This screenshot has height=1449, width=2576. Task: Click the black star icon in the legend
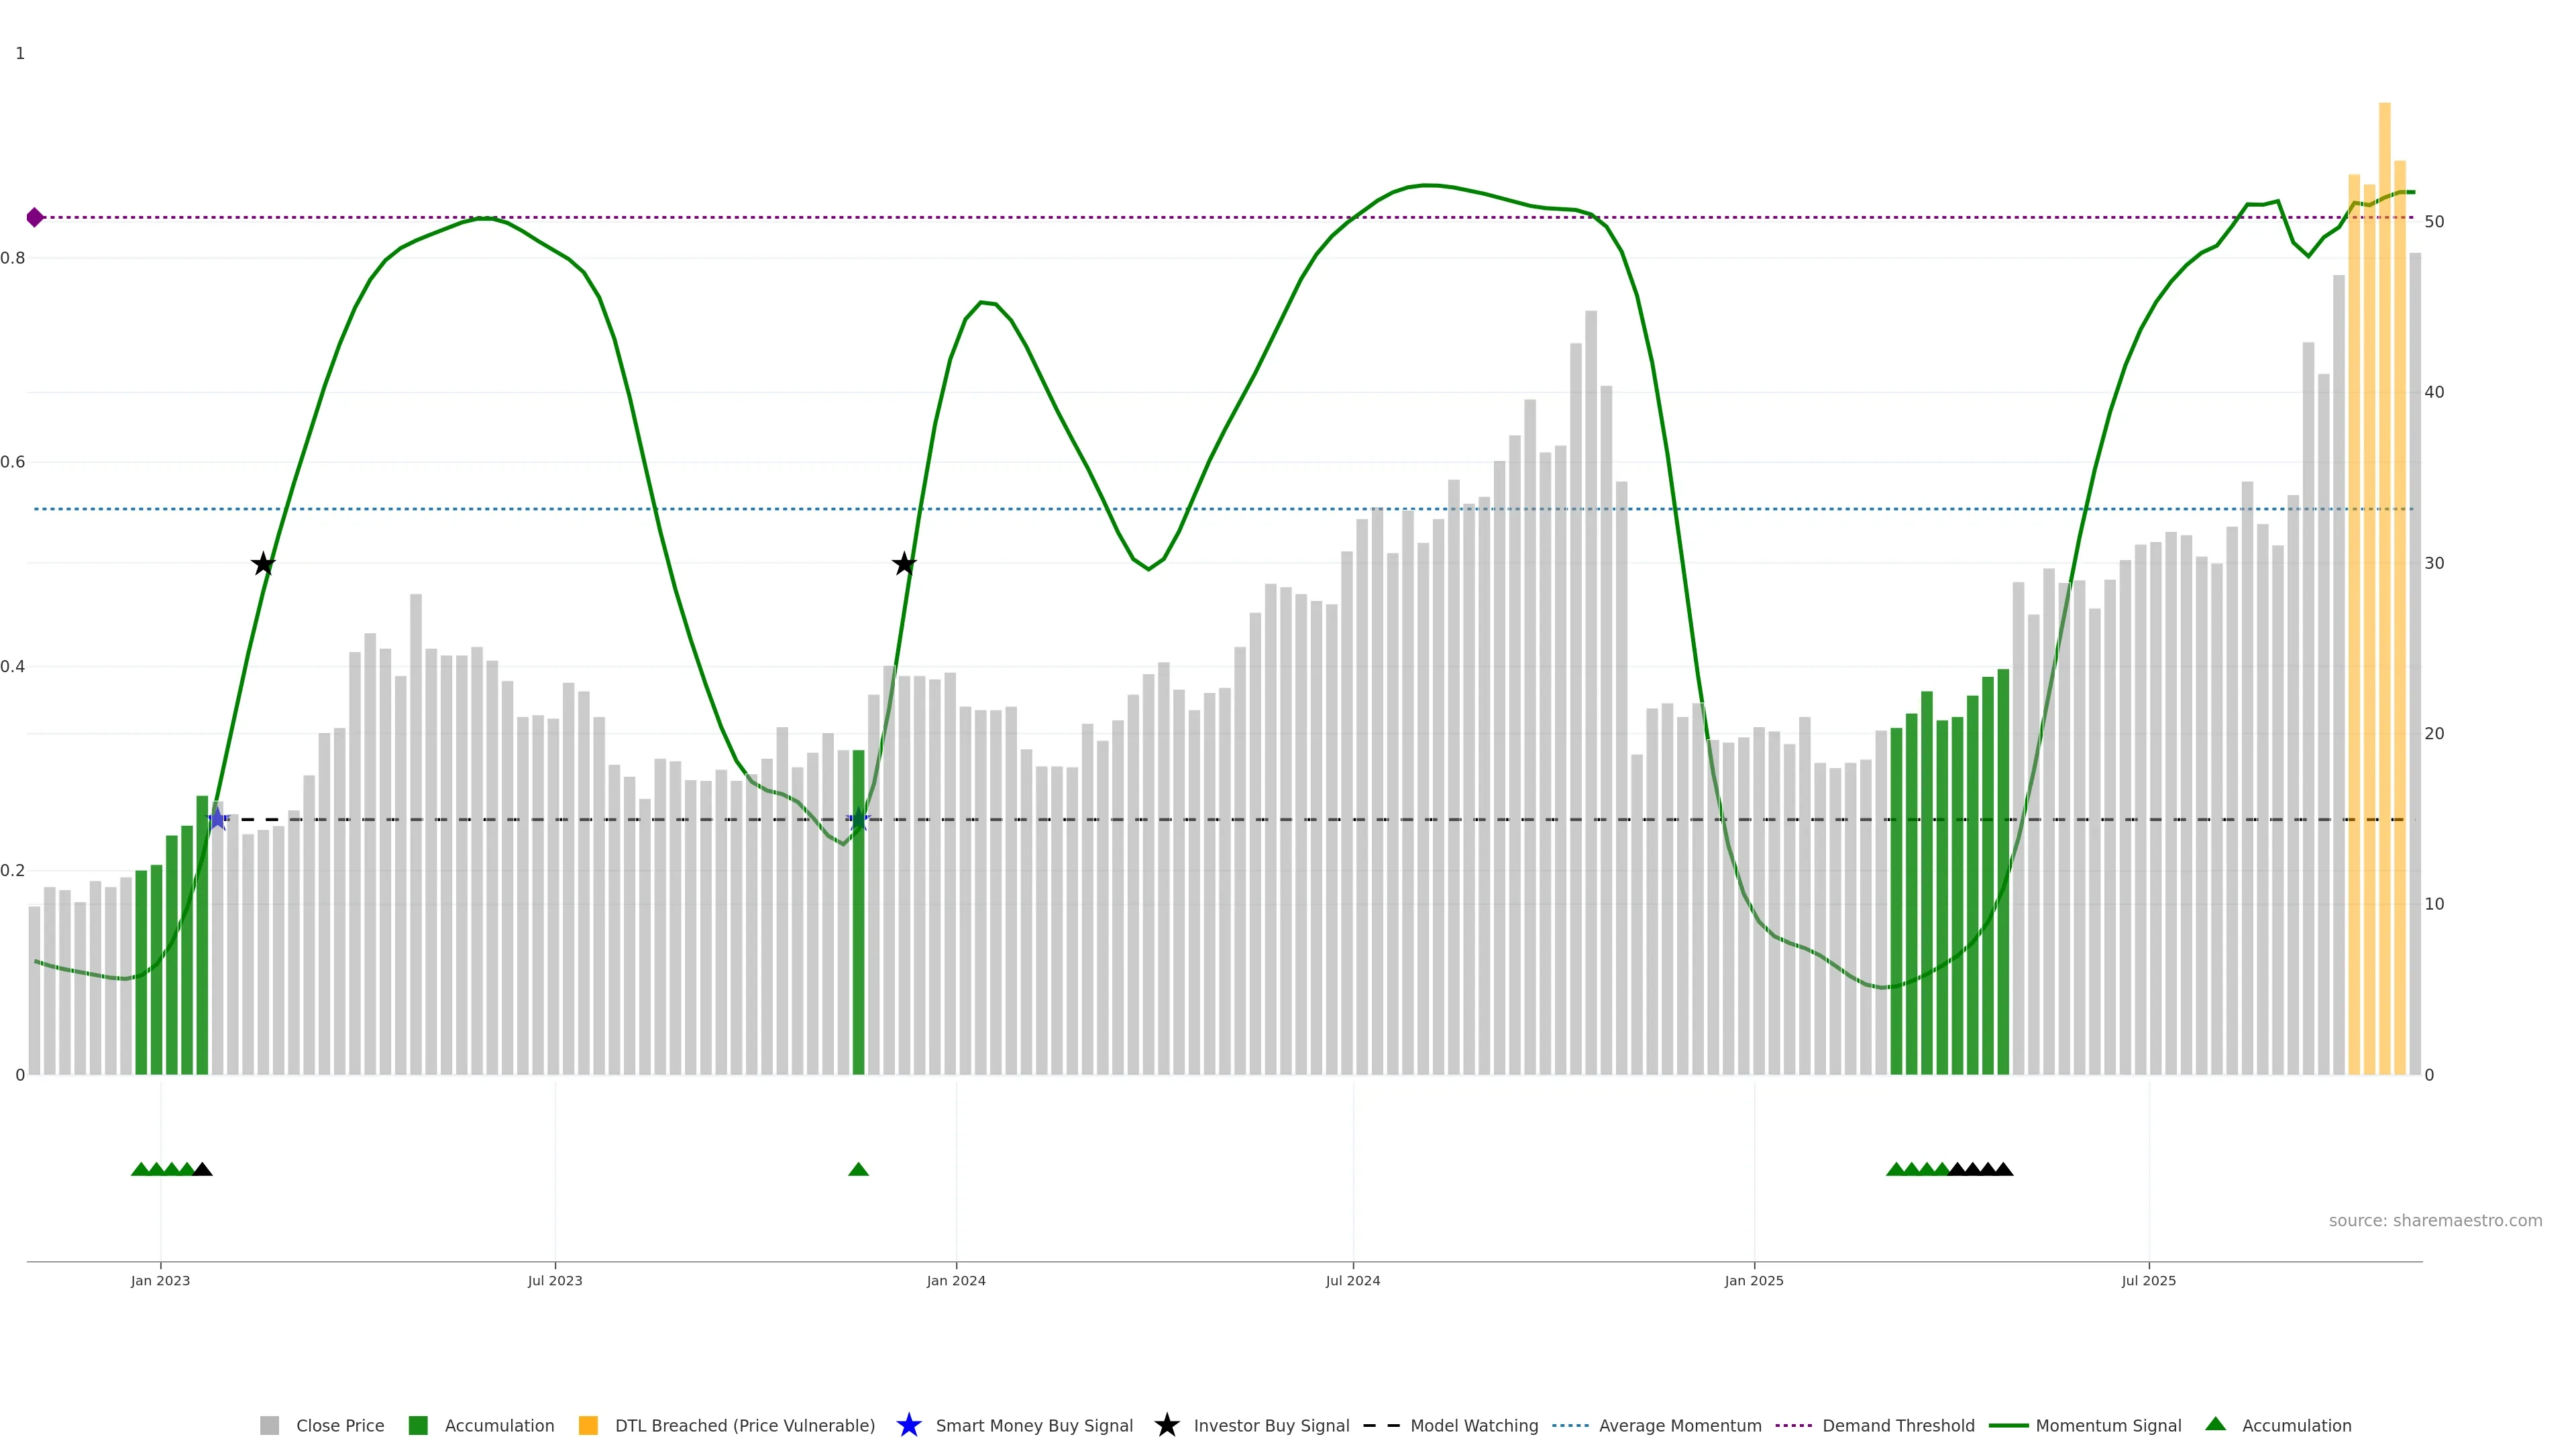pyautogui.click(x=1166, y=1425)
